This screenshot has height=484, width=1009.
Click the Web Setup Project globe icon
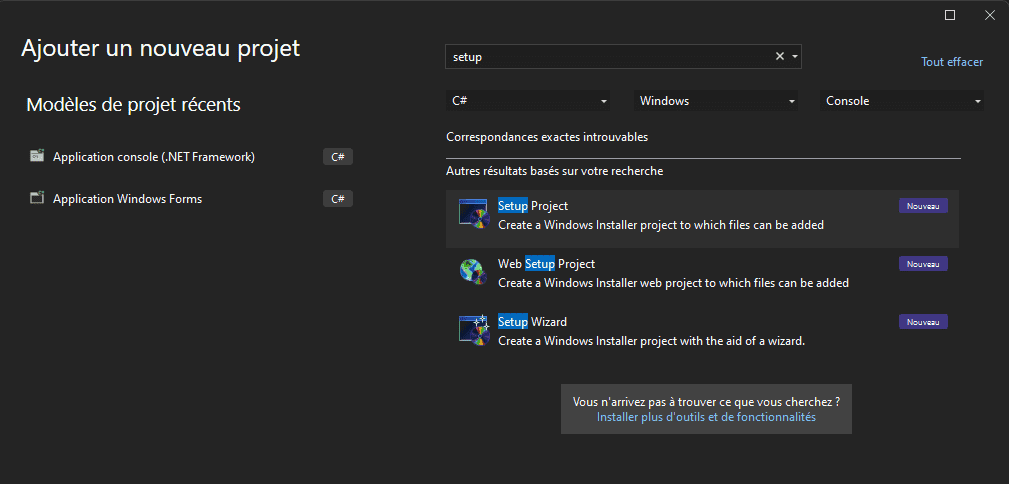pos(474,272)
